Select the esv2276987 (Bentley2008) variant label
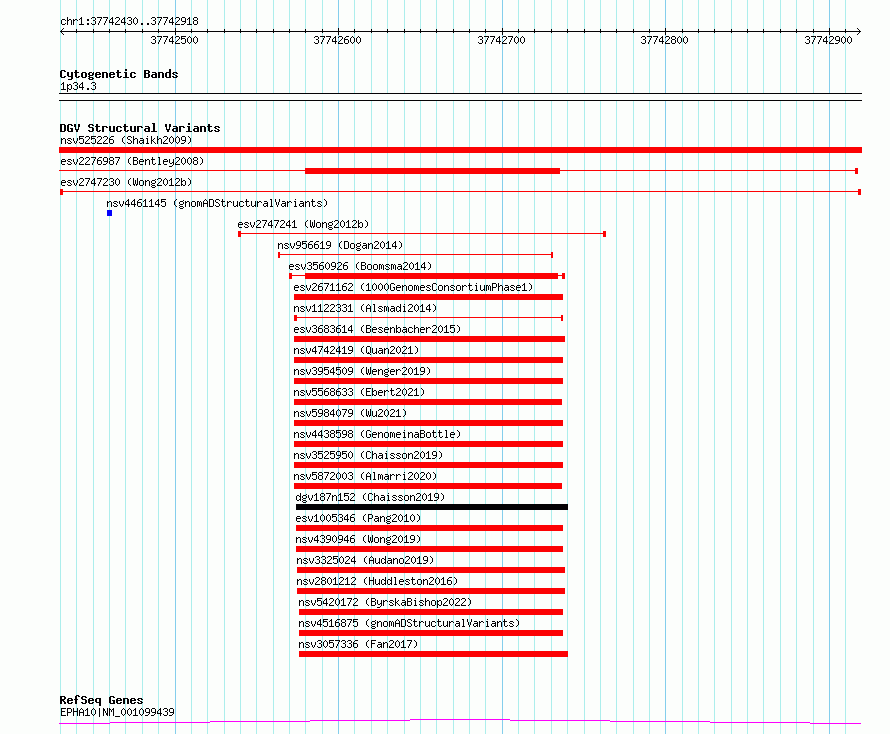 point(132,161)
